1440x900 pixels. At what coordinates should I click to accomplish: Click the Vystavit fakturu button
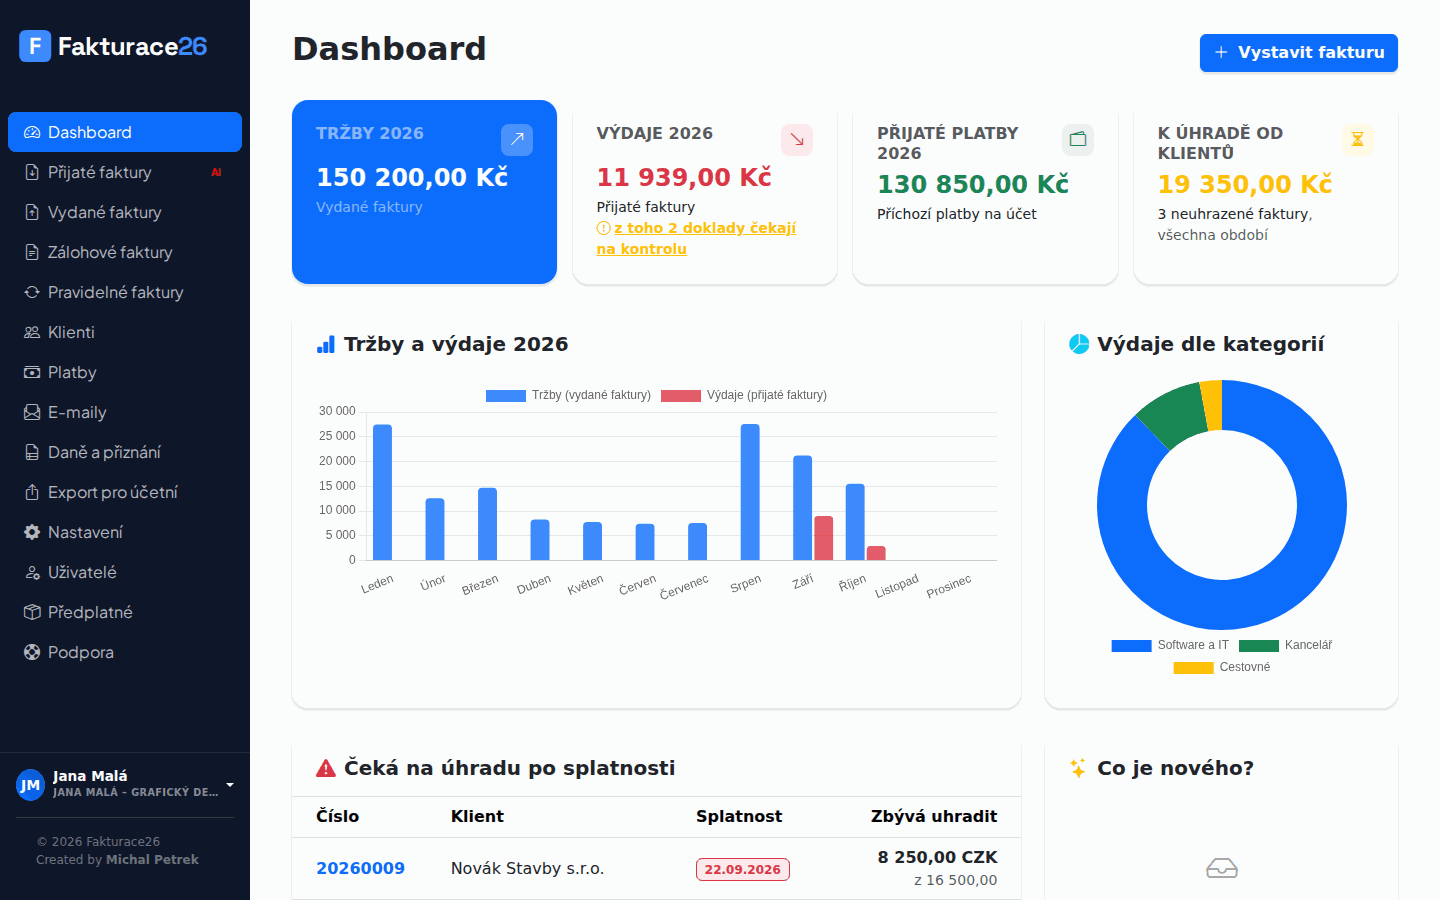click(1298, 52)
